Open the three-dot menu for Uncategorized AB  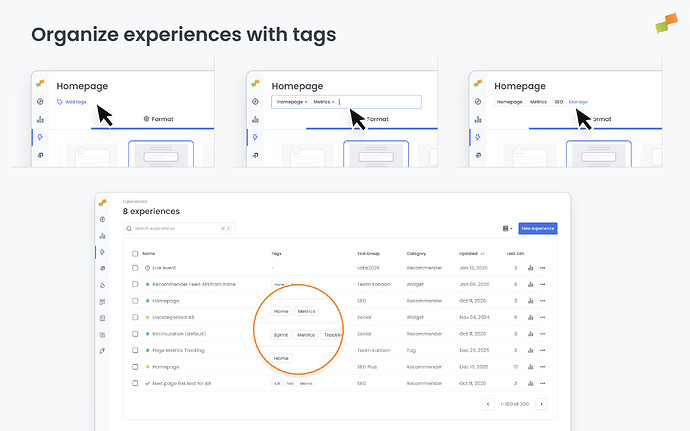544,317
